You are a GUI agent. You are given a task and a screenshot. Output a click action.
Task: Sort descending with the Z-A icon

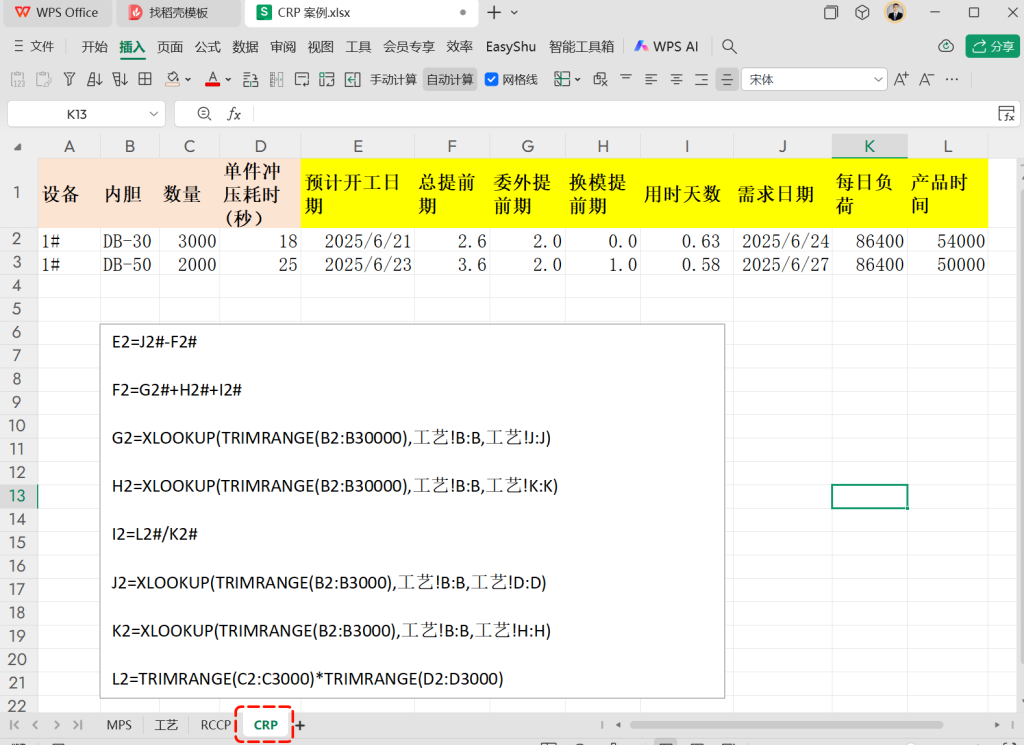[120, 80]
